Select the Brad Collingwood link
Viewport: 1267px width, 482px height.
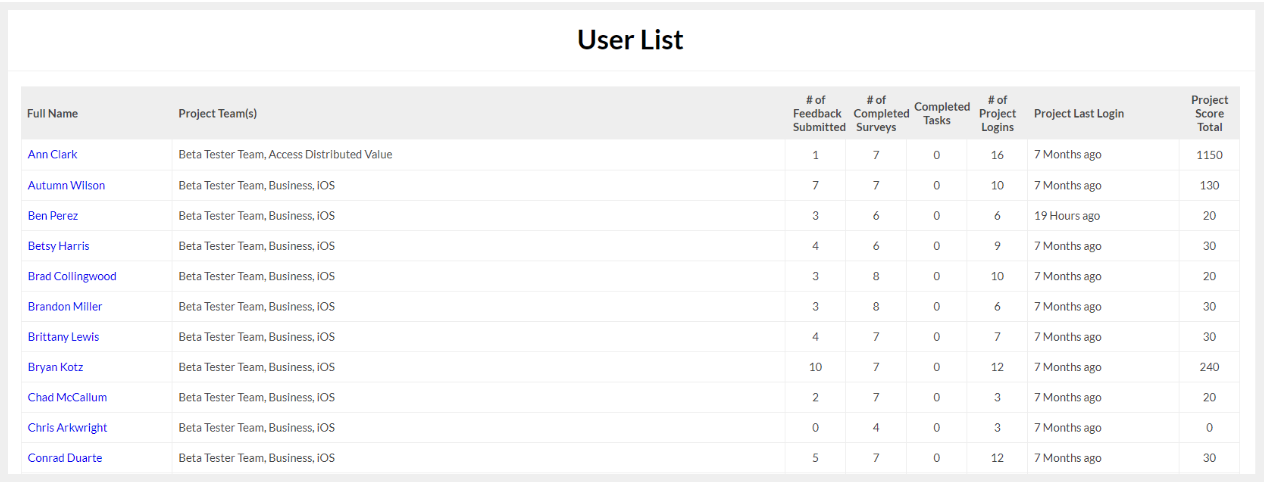point(72,276)
